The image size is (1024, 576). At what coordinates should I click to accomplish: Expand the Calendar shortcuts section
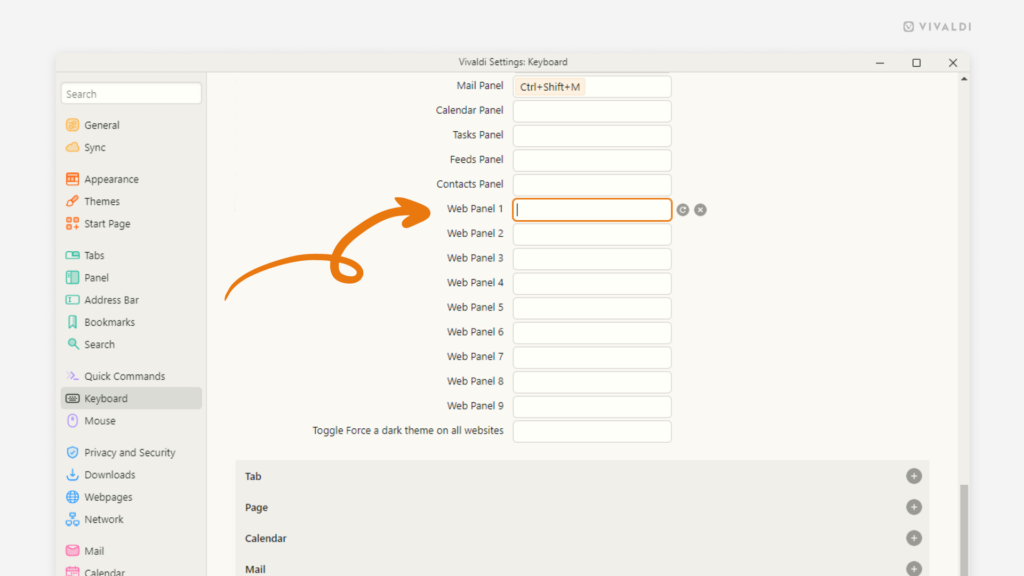(x=914, y=538)
